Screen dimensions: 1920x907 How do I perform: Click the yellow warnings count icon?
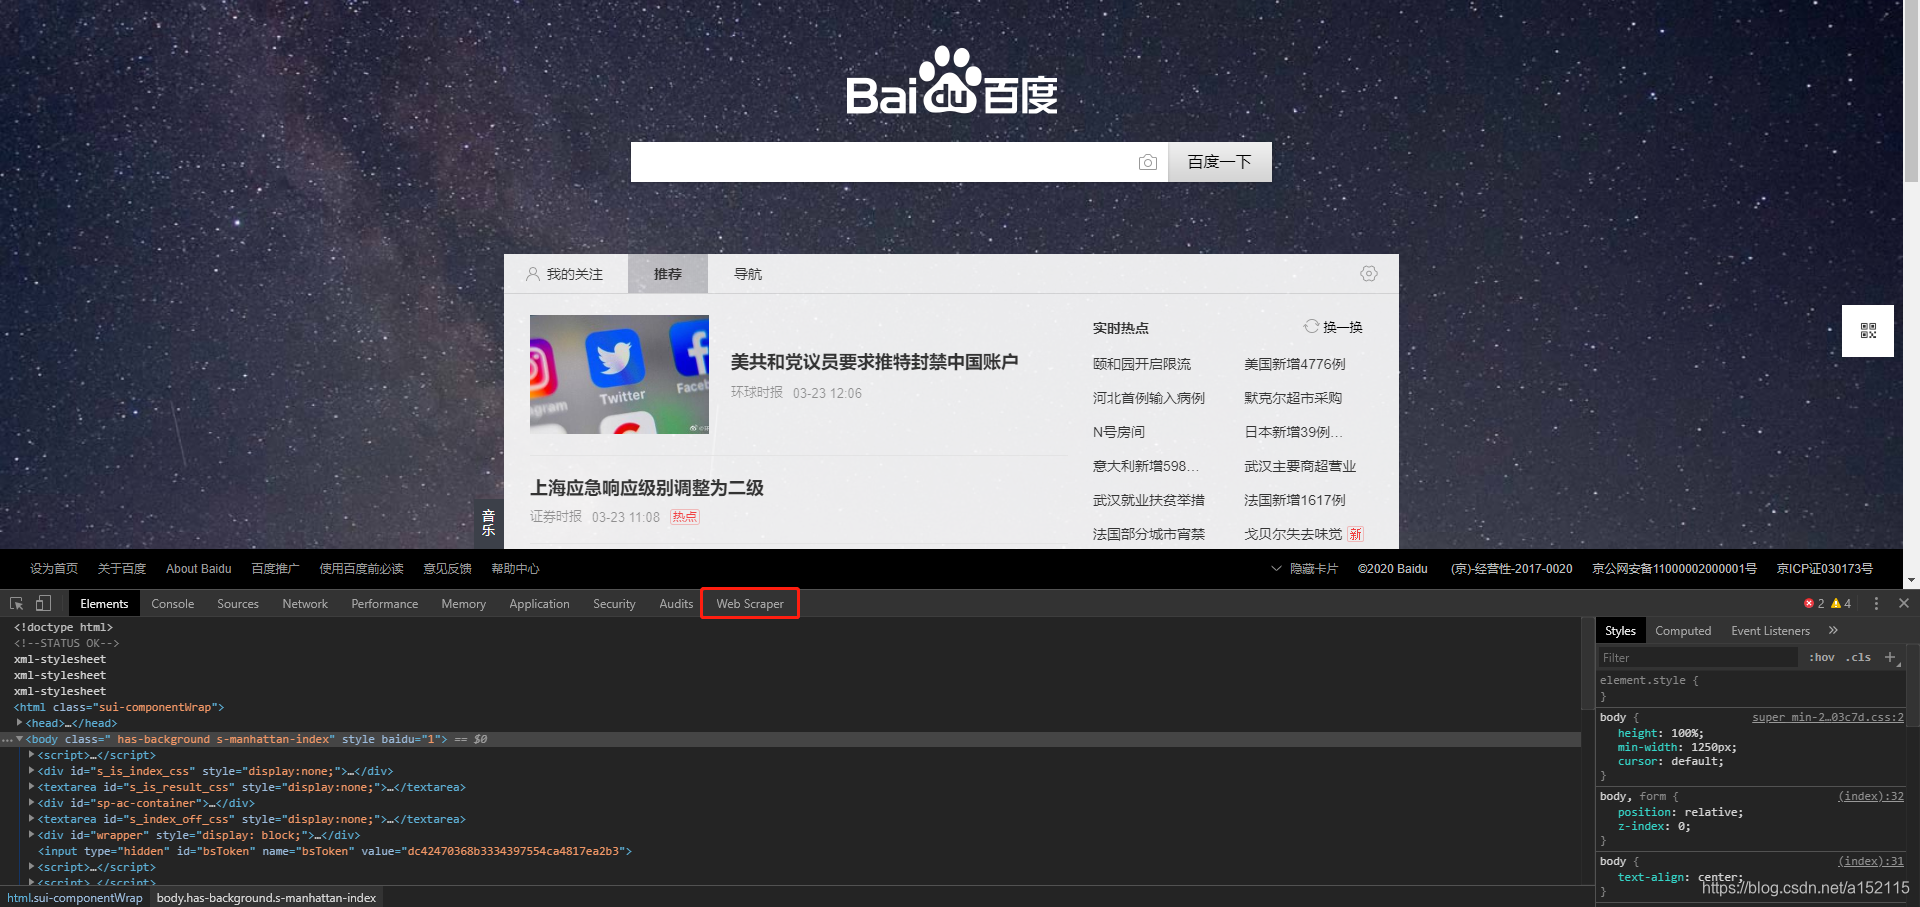click(1841, 603)
